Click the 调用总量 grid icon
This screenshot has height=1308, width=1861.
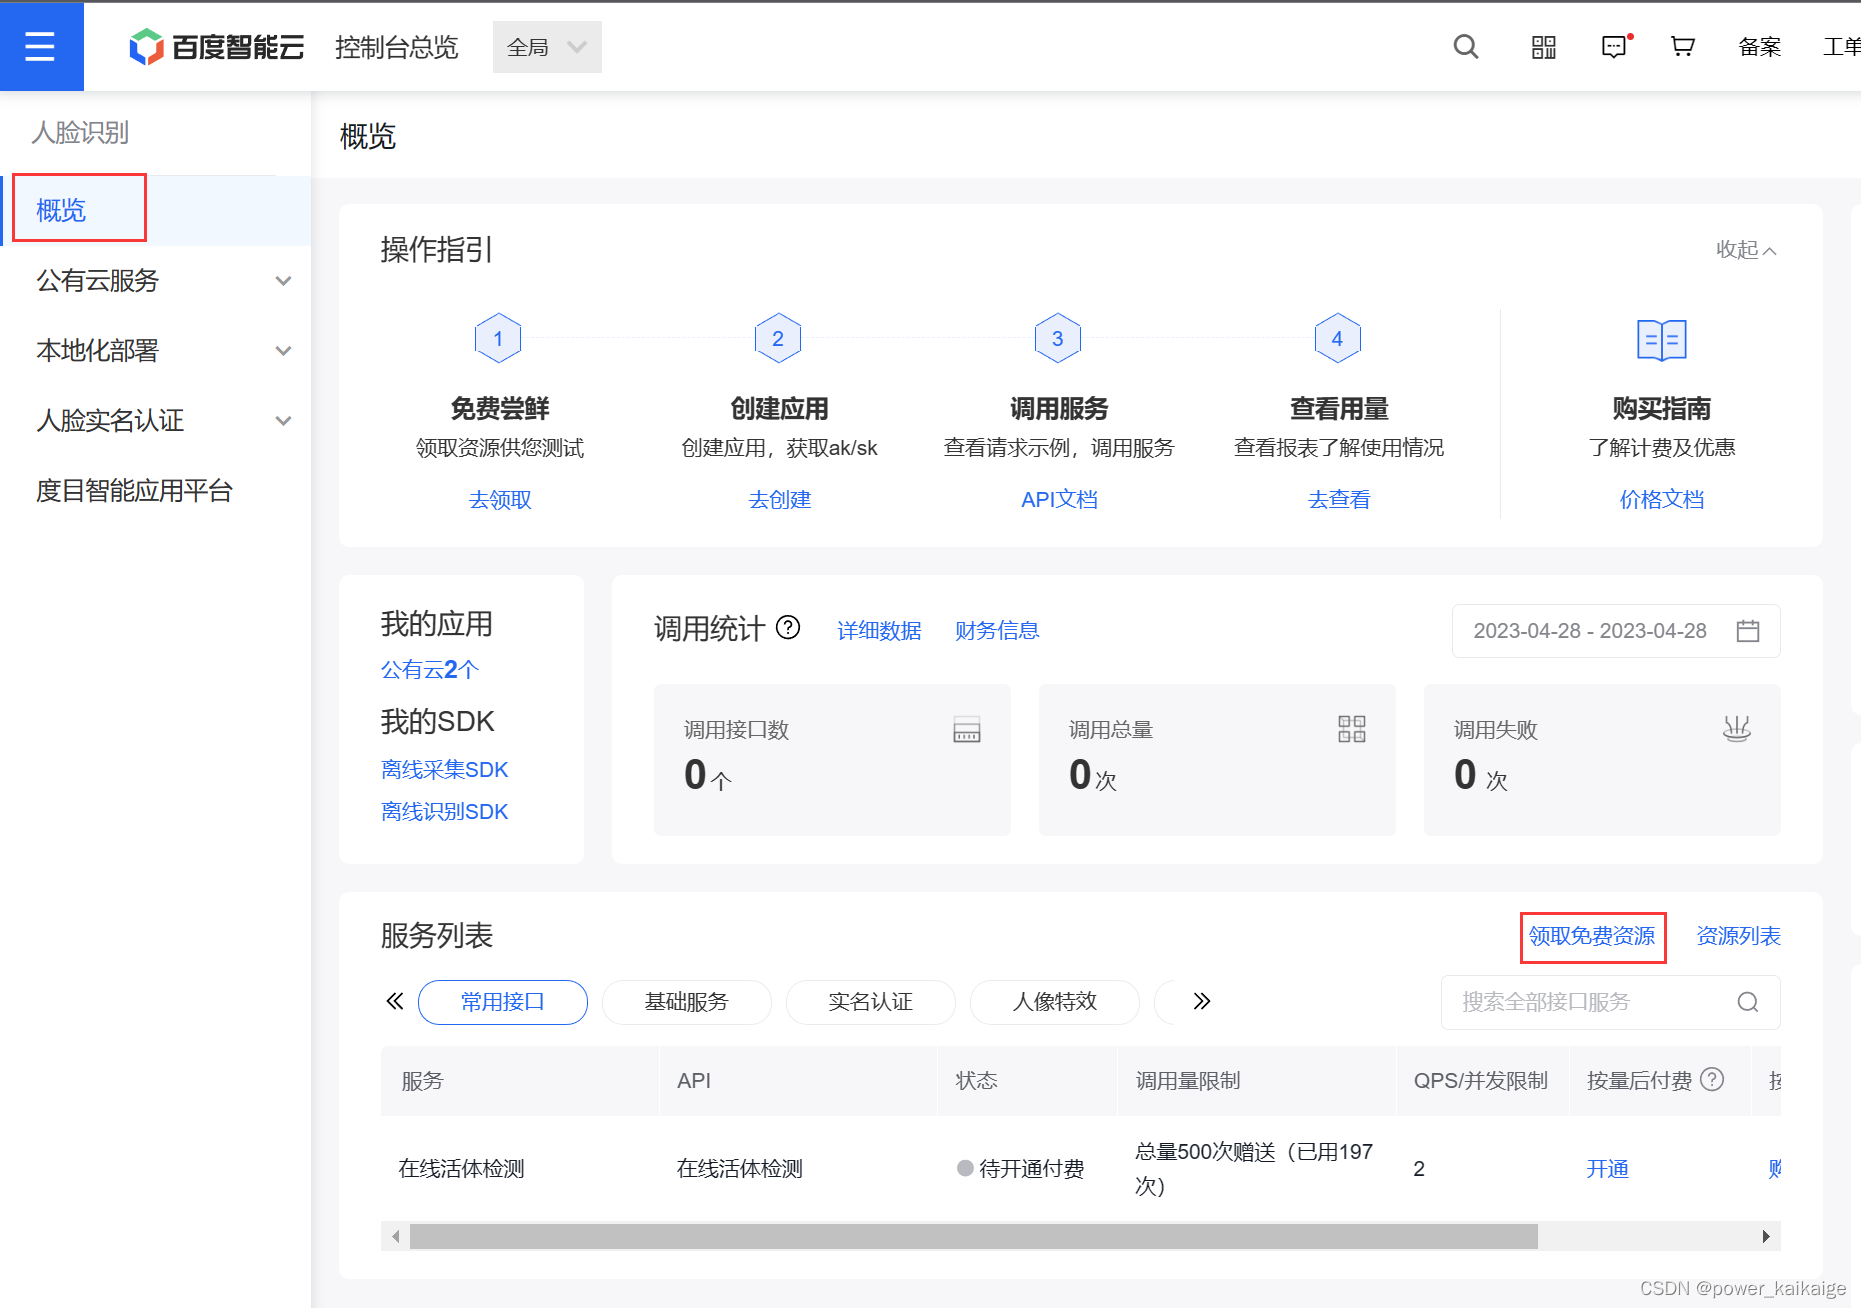(x=1351, y=729)
